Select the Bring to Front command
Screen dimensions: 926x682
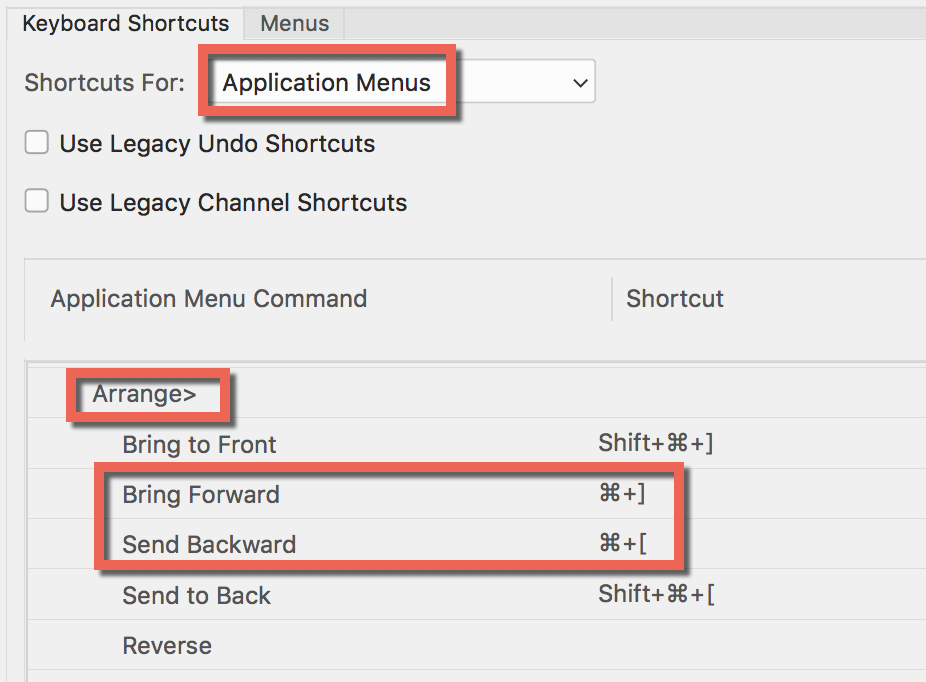tap(199, 444)
